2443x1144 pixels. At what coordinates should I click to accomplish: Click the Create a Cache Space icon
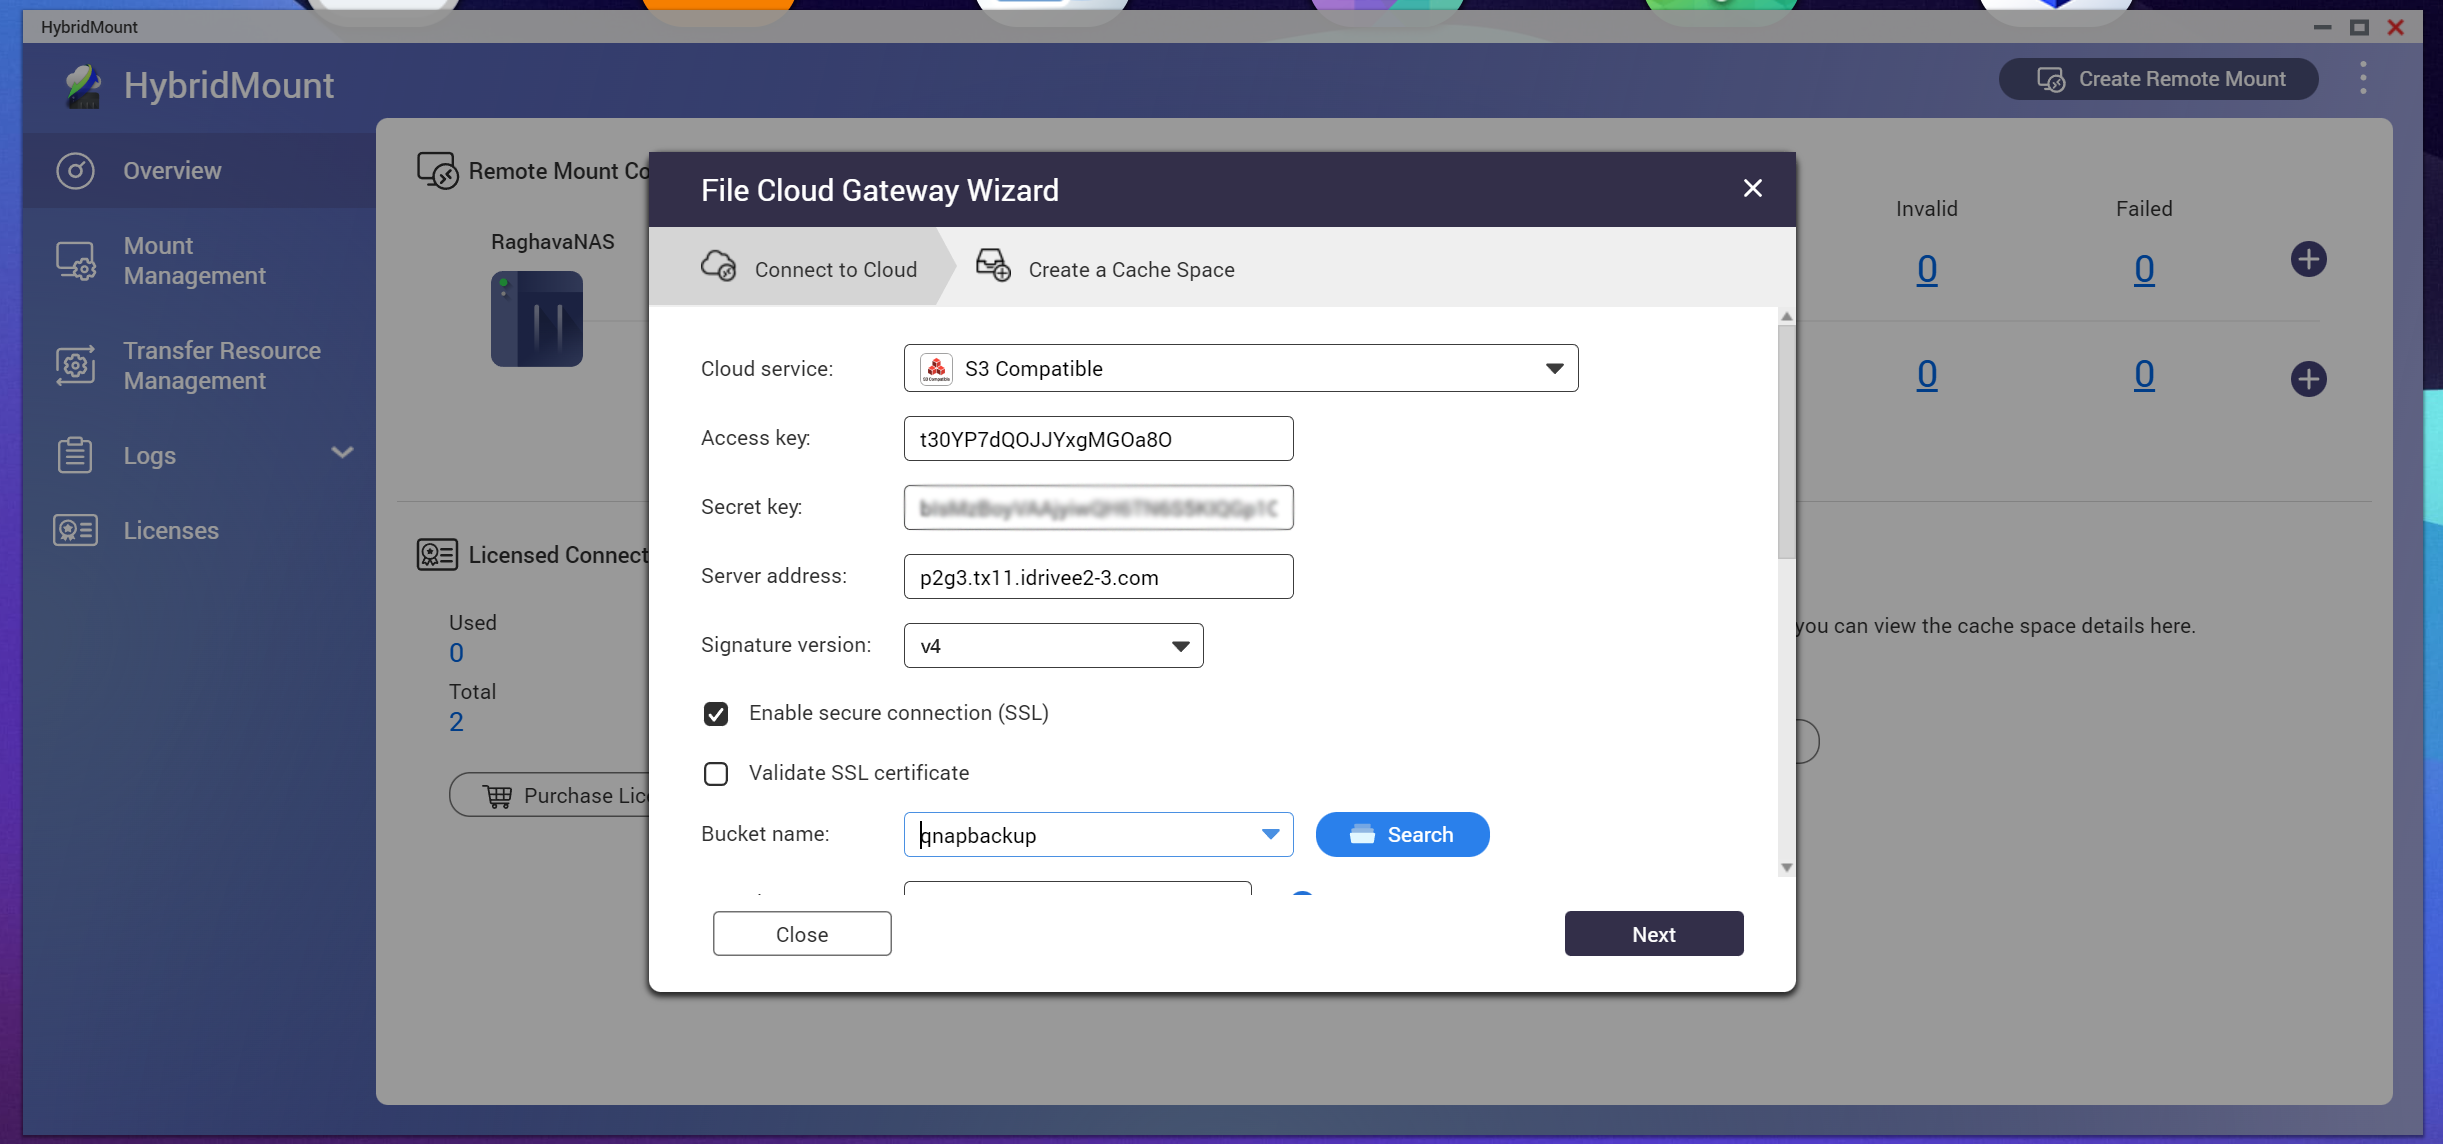[x=993, y=266]
